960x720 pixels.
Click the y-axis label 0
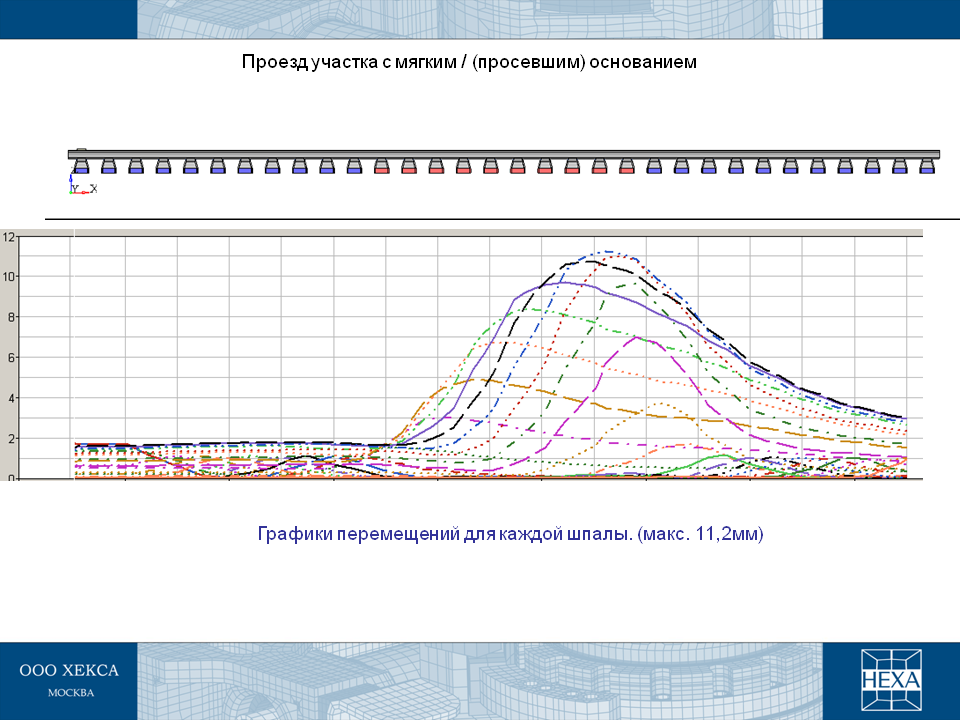[x=10, y=478]
